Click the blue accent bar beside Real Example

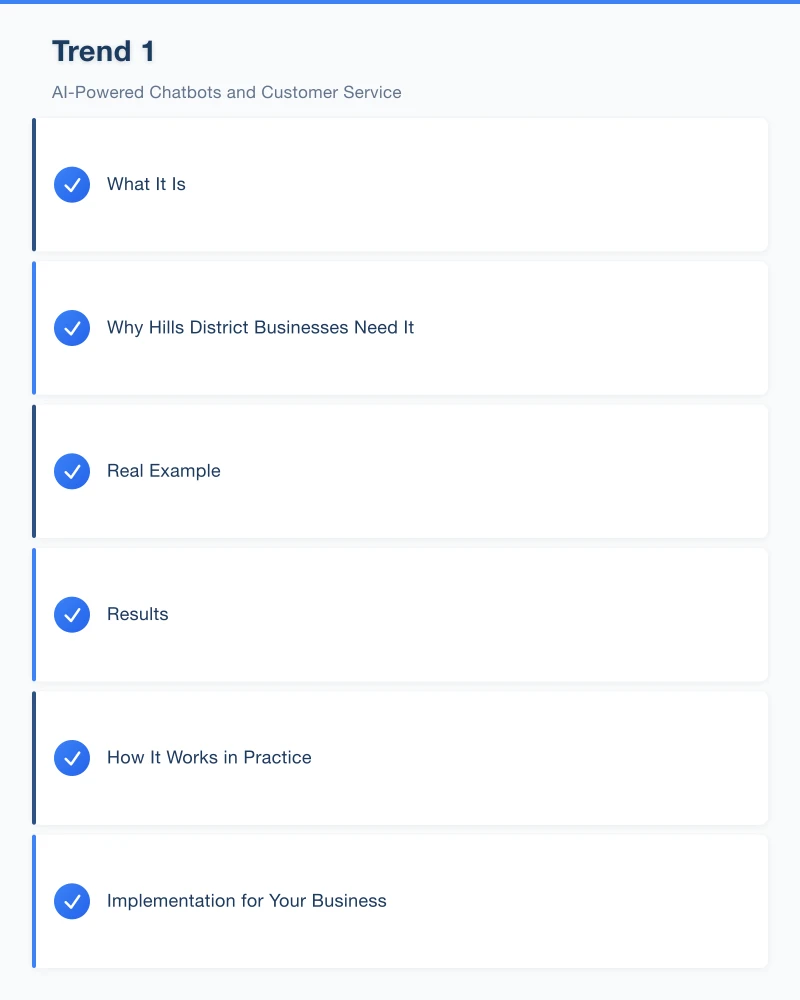(x=34, y=471)
